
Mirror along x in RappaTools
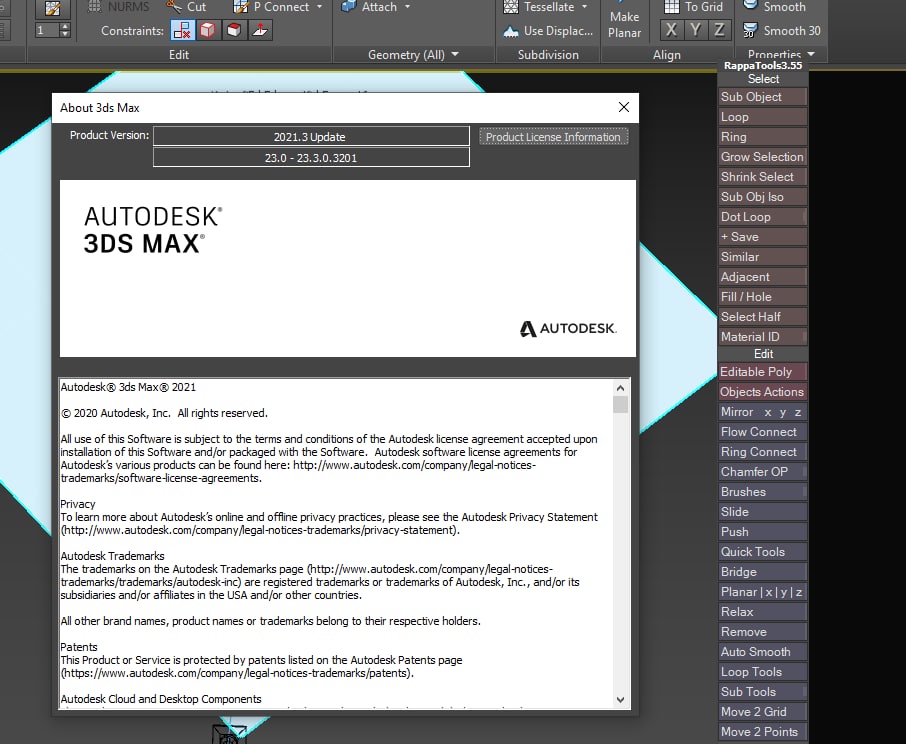[x=768, y=412]
